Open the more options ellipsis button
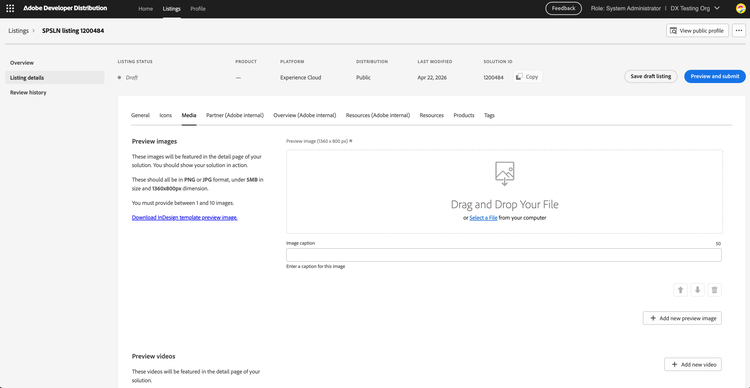 739,31
